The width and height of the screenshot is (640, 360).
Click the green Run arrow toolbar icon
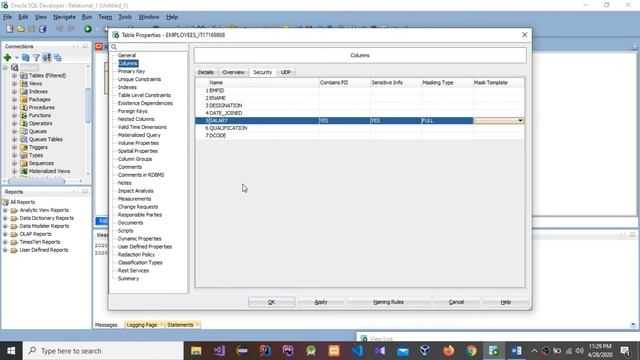tap(88, 29)
